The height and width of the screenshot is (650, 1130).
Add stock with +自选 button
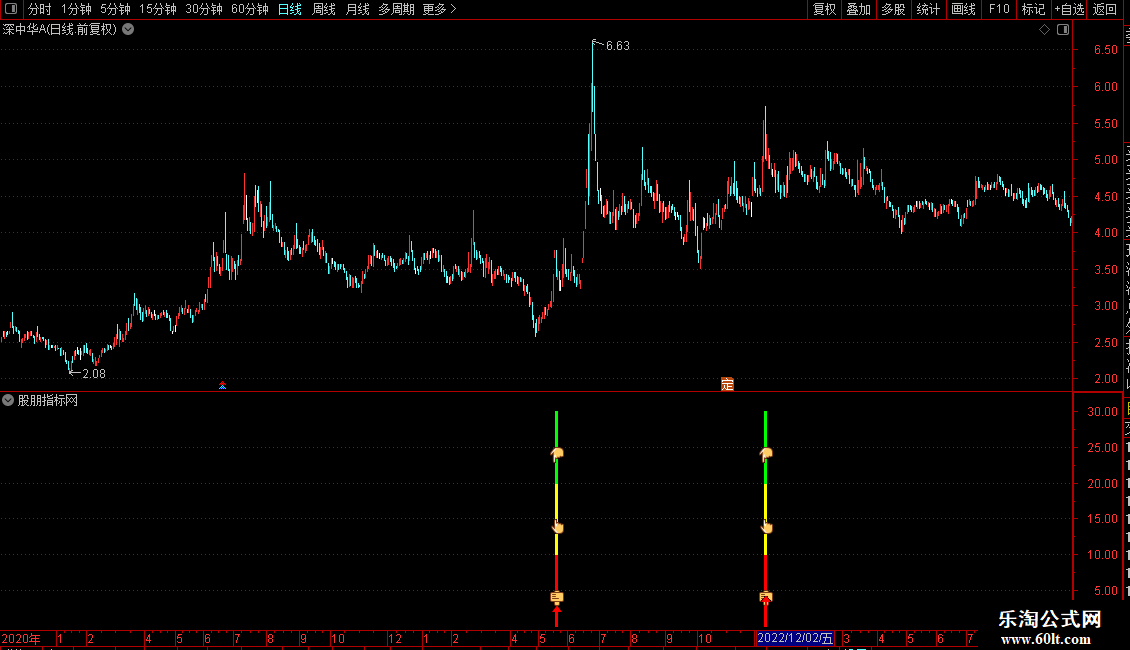tap(1069, 9)
